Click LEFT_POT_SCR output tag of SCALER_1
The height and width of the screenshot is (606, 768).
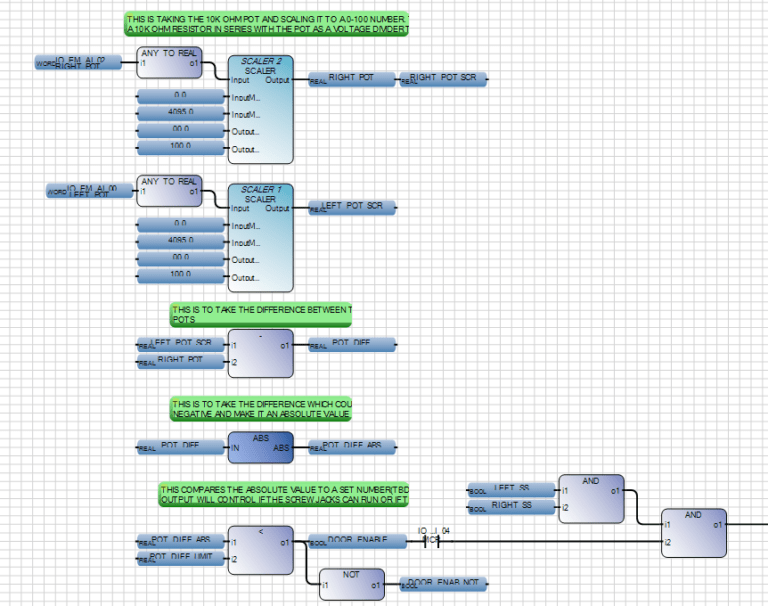[352, 207]
